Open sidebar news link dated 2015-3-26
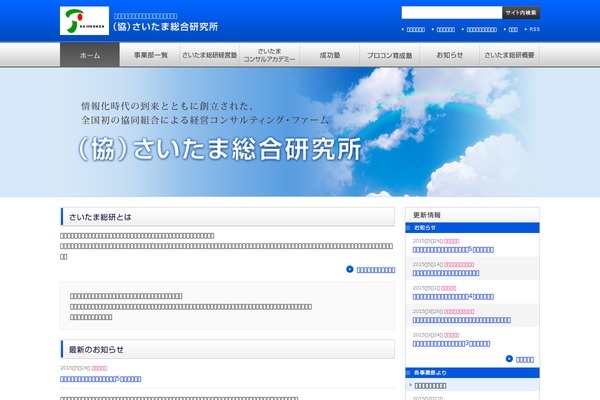This screenshot has height=400, width=600. coord(461,320)
